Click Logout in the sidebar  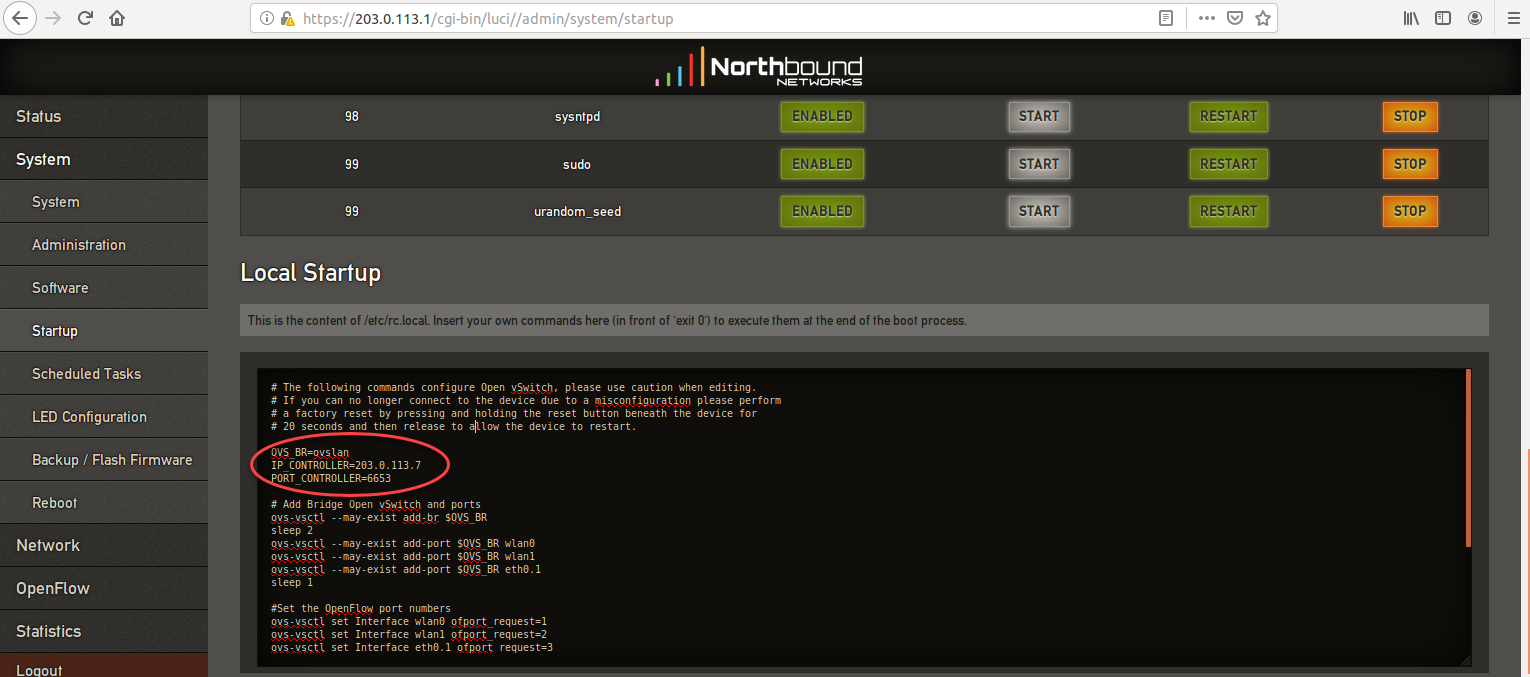(104, 666)
